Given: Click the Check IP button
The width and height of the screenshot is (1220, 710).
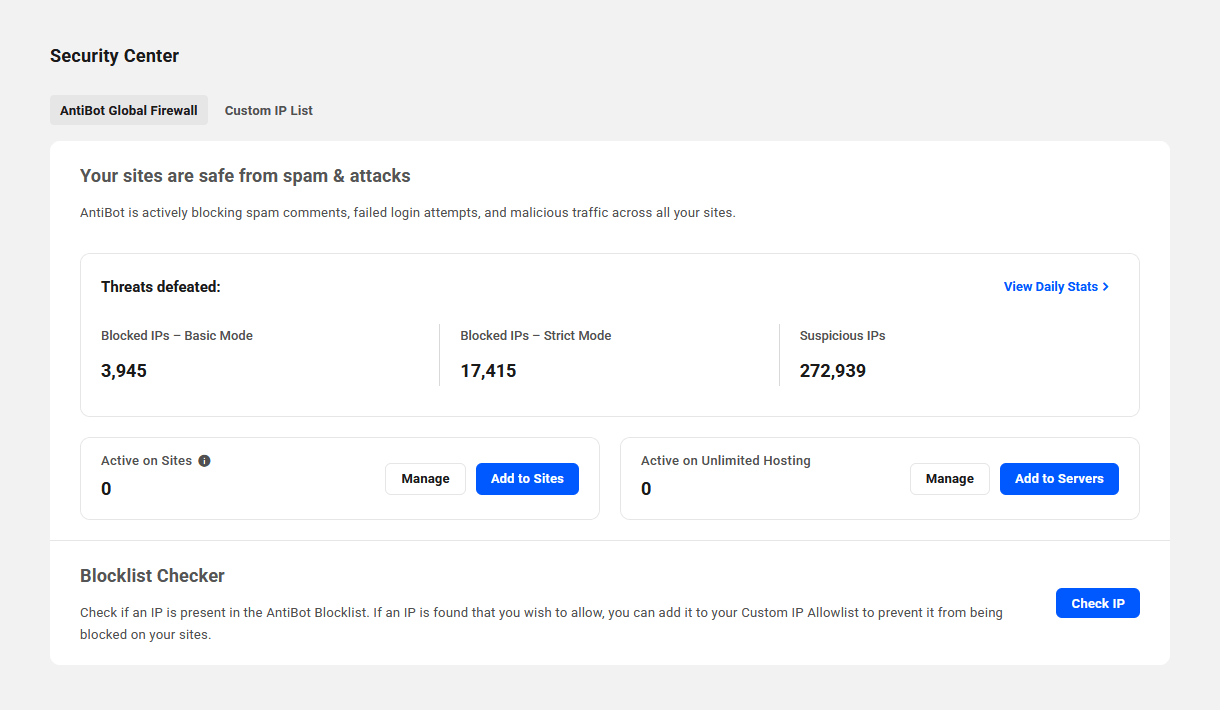Looking at the screenshot, I should click(x=1098, y=603).
